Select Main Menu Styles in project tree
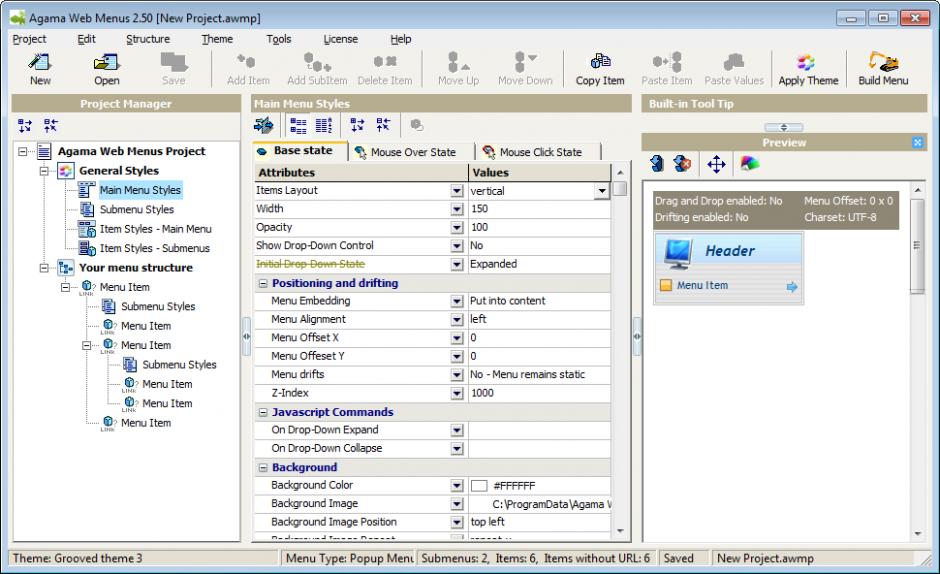 coord(140,190)
